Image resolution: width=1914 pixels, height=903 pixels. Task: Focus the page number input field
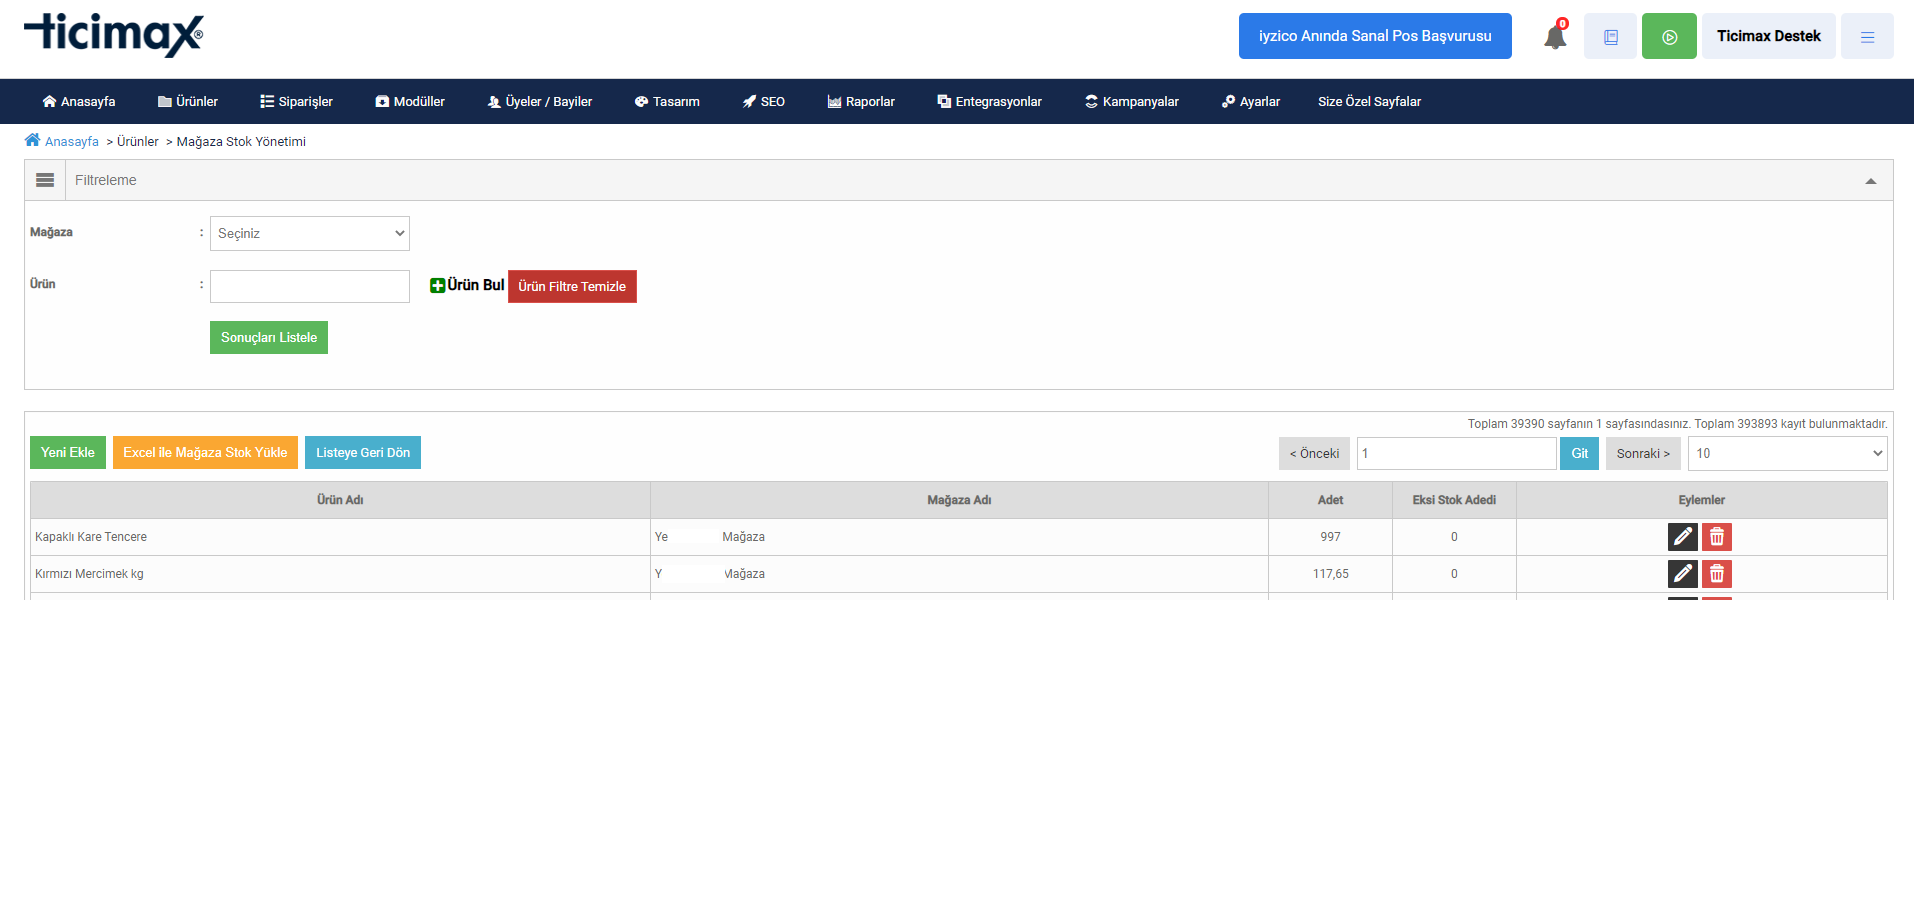click(1456, 453)
